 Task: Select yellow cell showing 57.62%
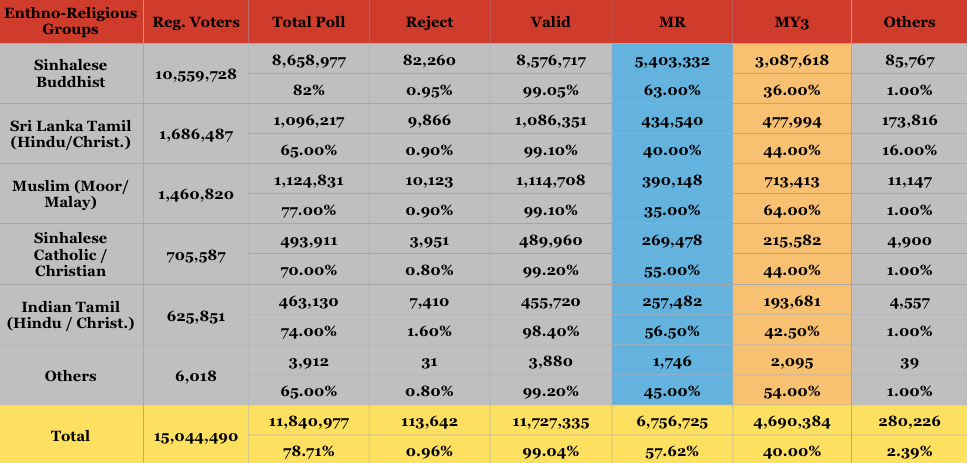(x=672, y=451)
